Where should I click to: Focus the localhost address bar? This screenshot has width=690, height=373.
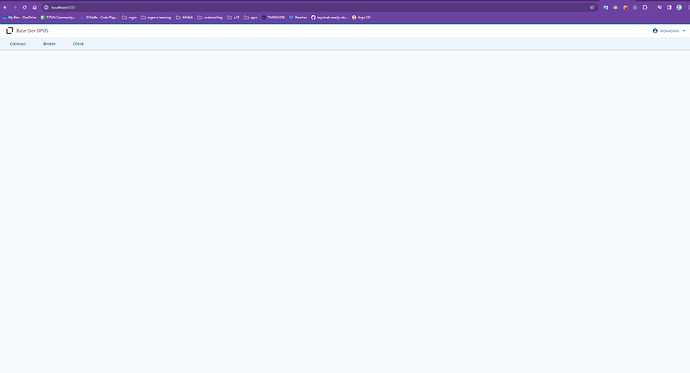319,7
